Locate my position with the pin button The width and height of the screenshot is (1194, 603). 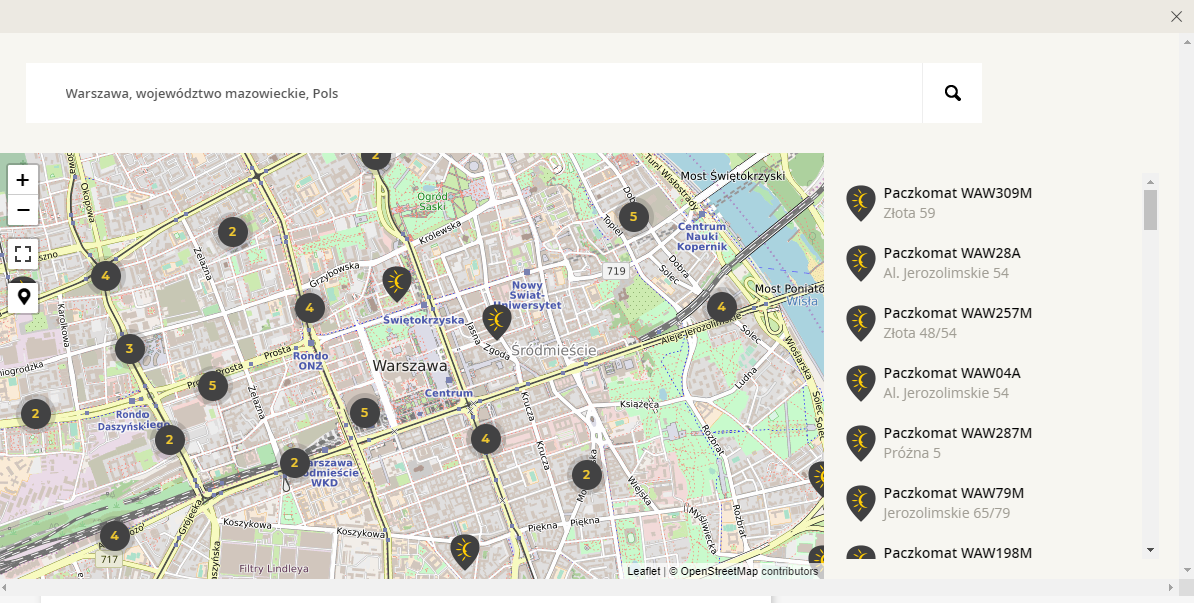pos(23,298)
